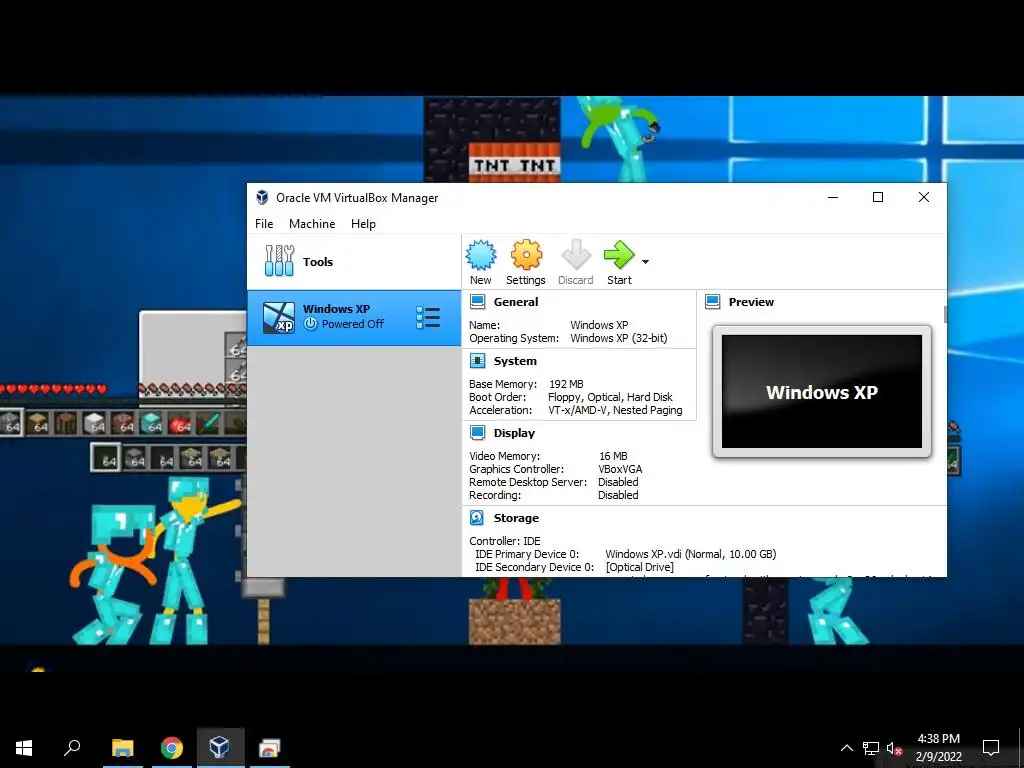Open the System section heading link
The height and width of the screenshot is (768, 1024).
(x=515, y=360)
